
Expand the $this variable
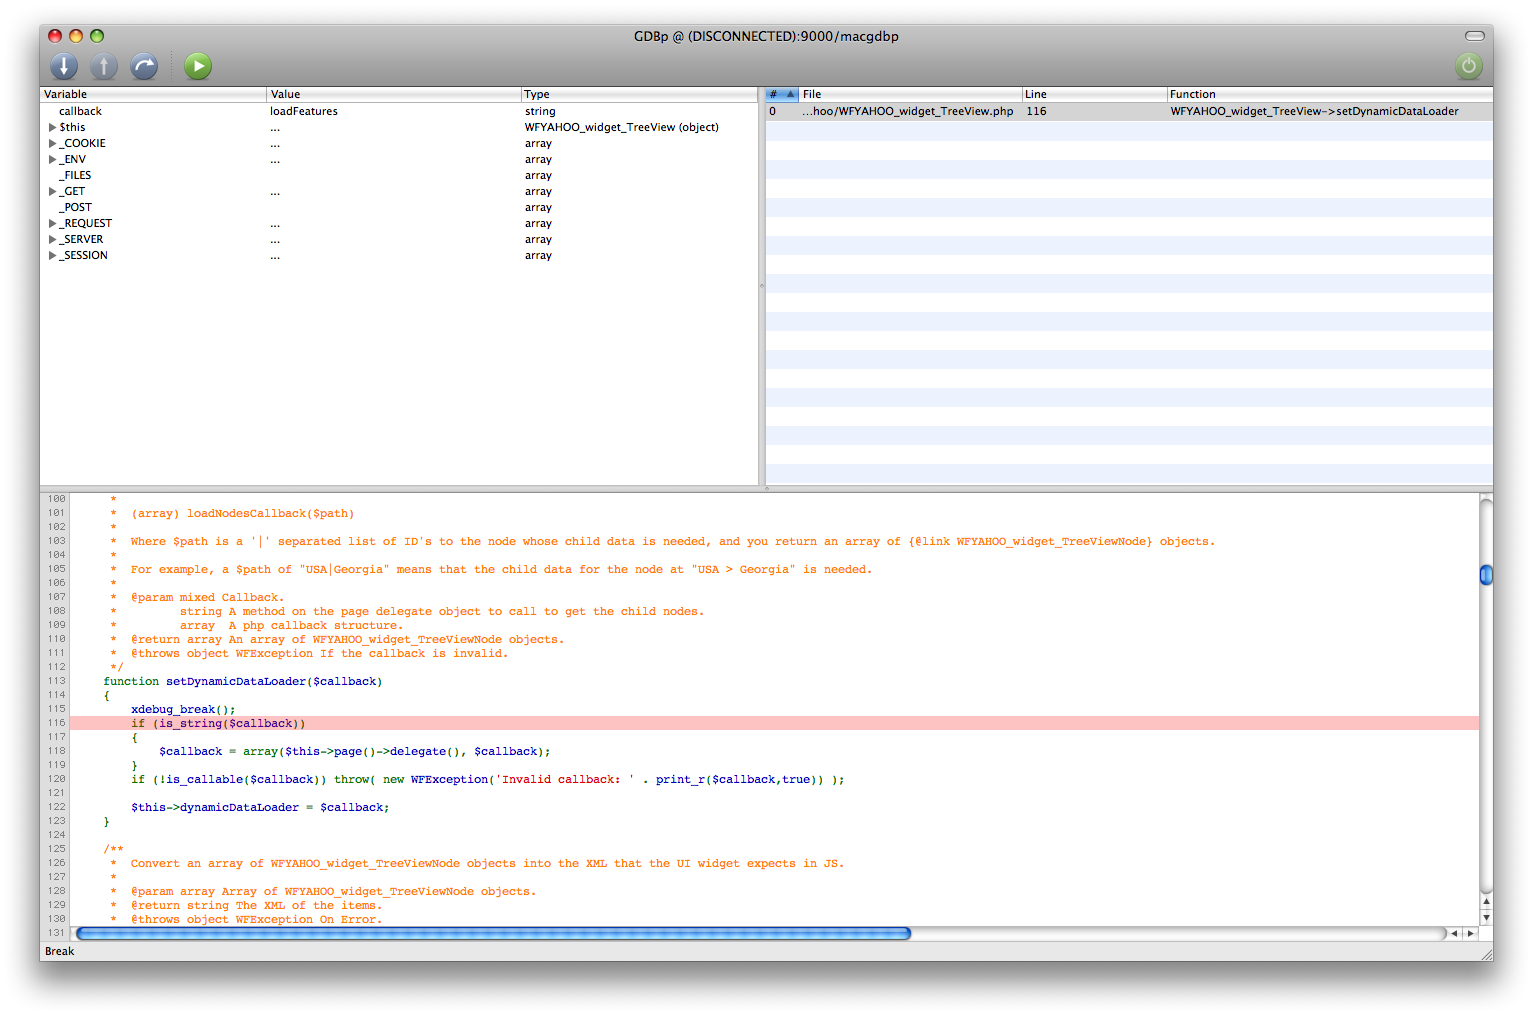coord(52,128)
